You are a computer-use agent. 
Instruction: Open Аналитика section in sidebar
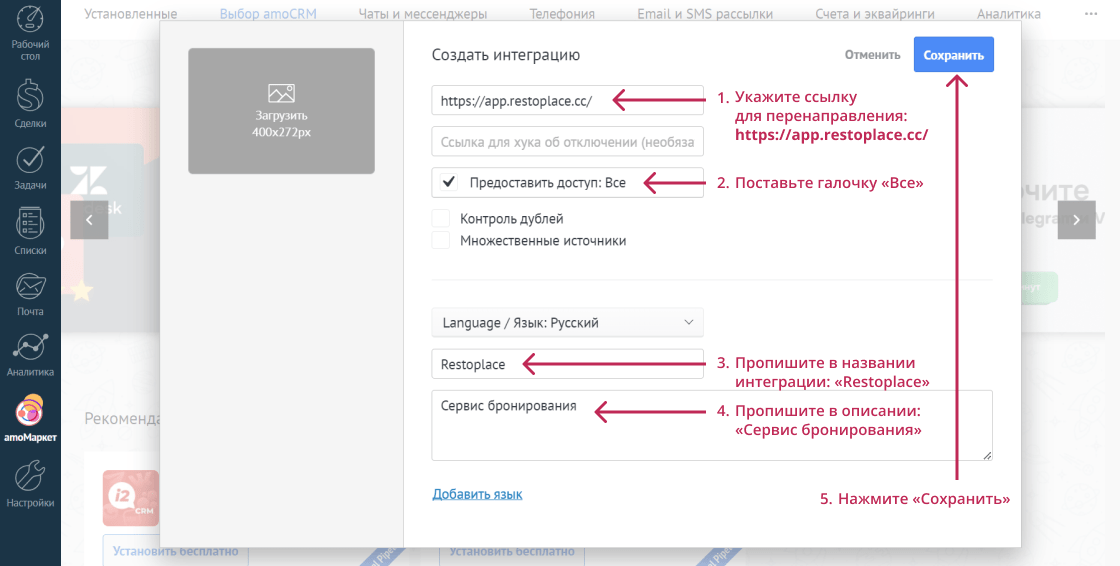point(30,354)
